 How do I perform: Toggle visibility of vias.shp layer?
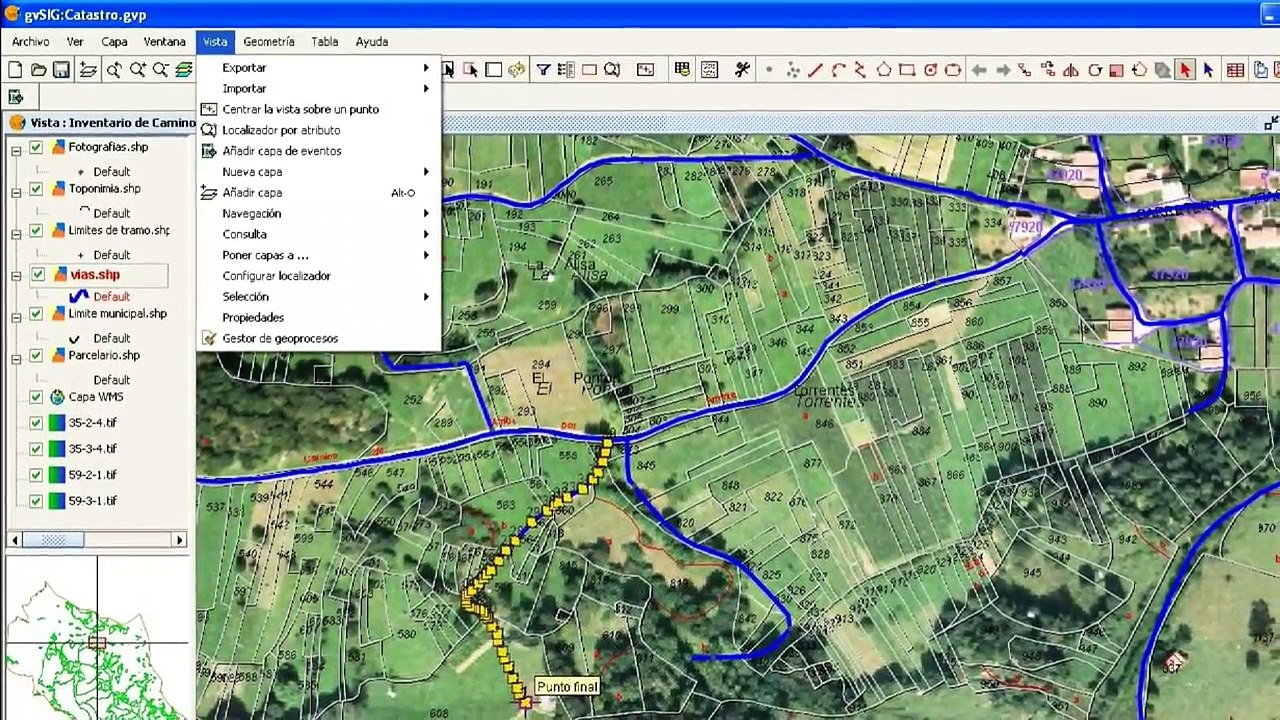[37, 275]
